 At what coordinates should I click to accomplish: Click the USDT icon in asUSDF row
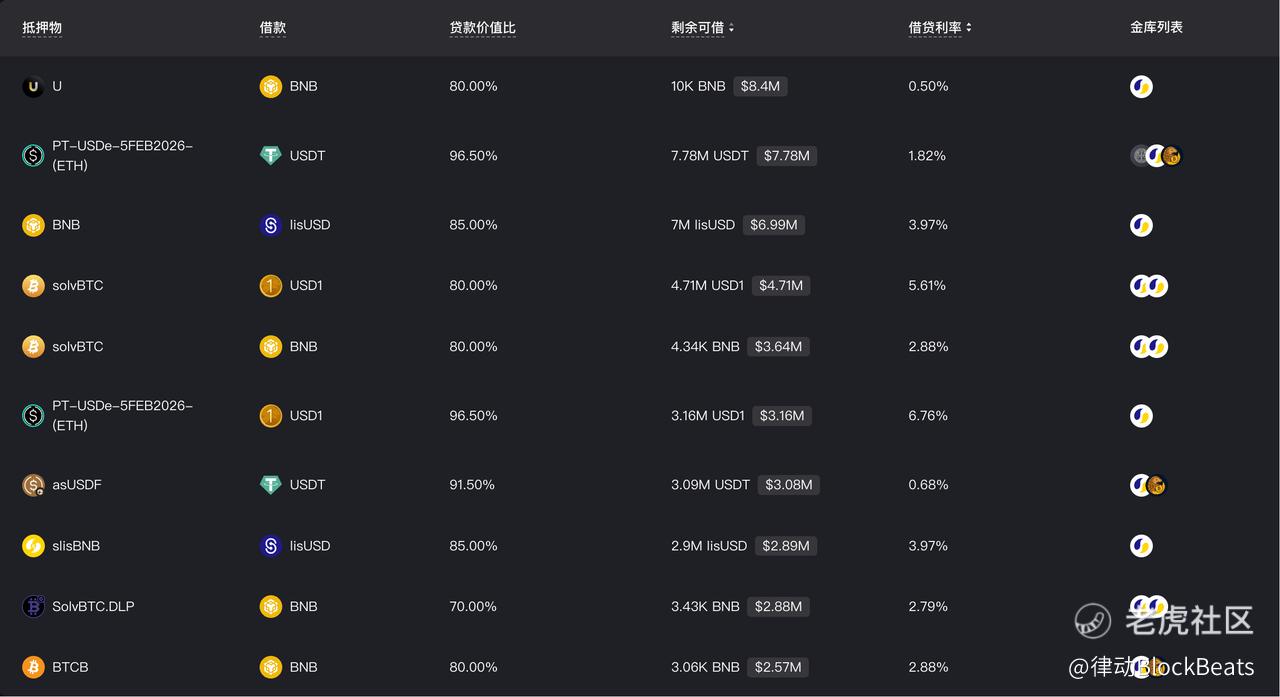coord(271,485)
